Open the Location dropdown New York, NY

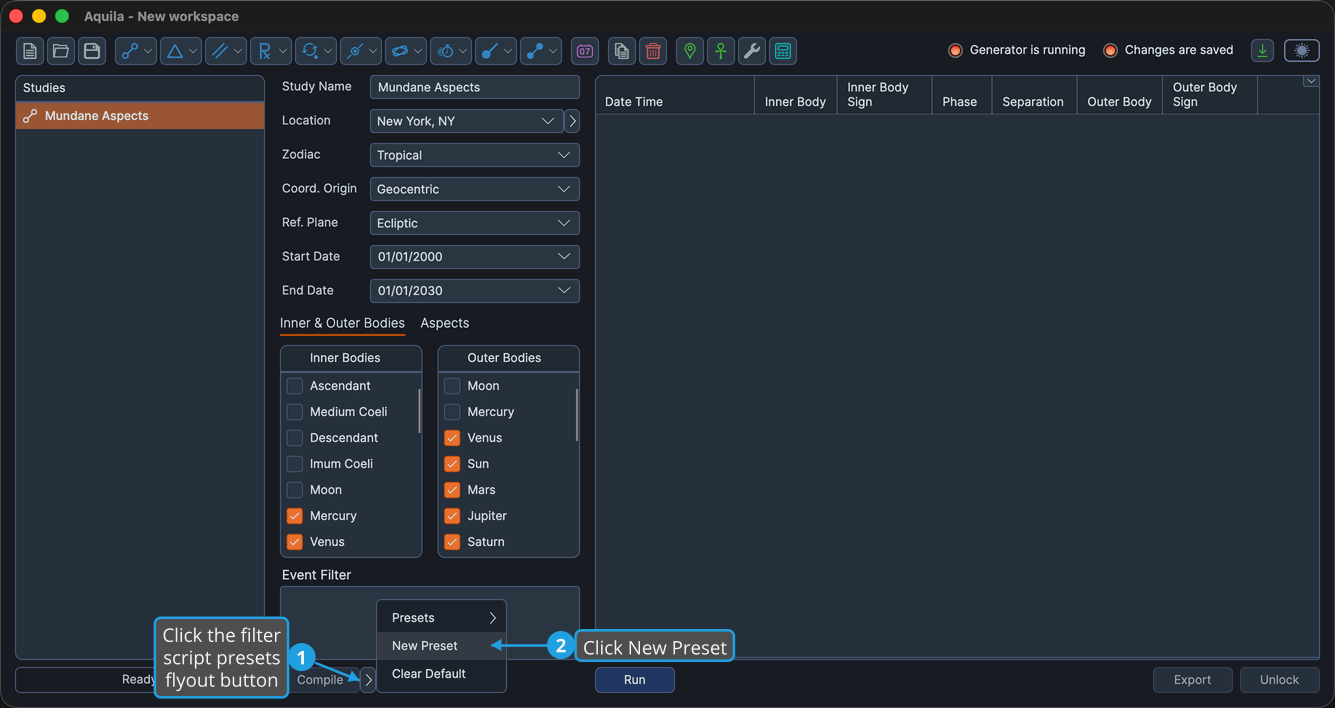[x=466, y=121]
